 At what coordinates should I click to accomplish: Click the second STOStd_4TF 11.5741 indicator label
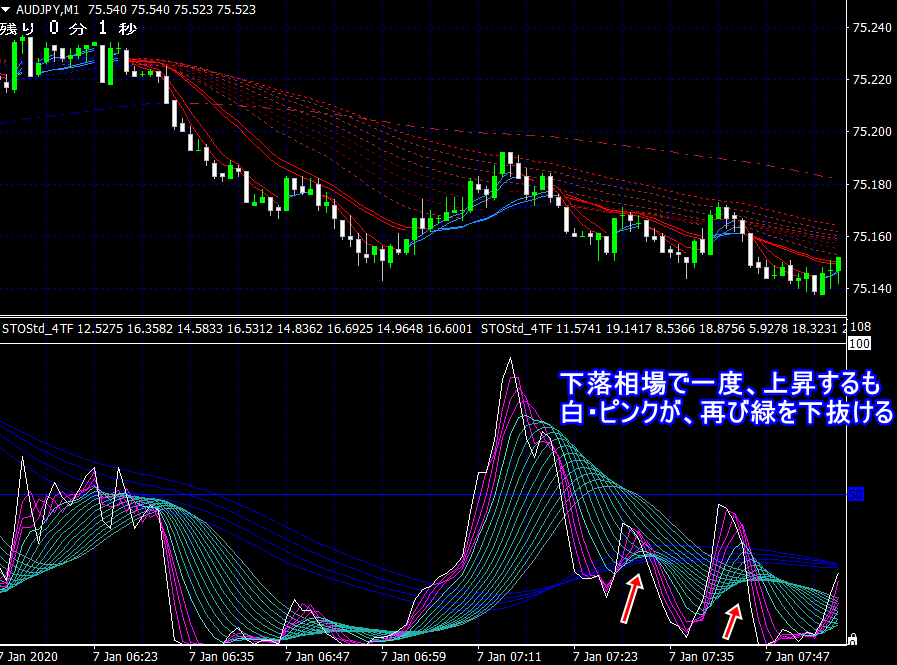(664, 329)
